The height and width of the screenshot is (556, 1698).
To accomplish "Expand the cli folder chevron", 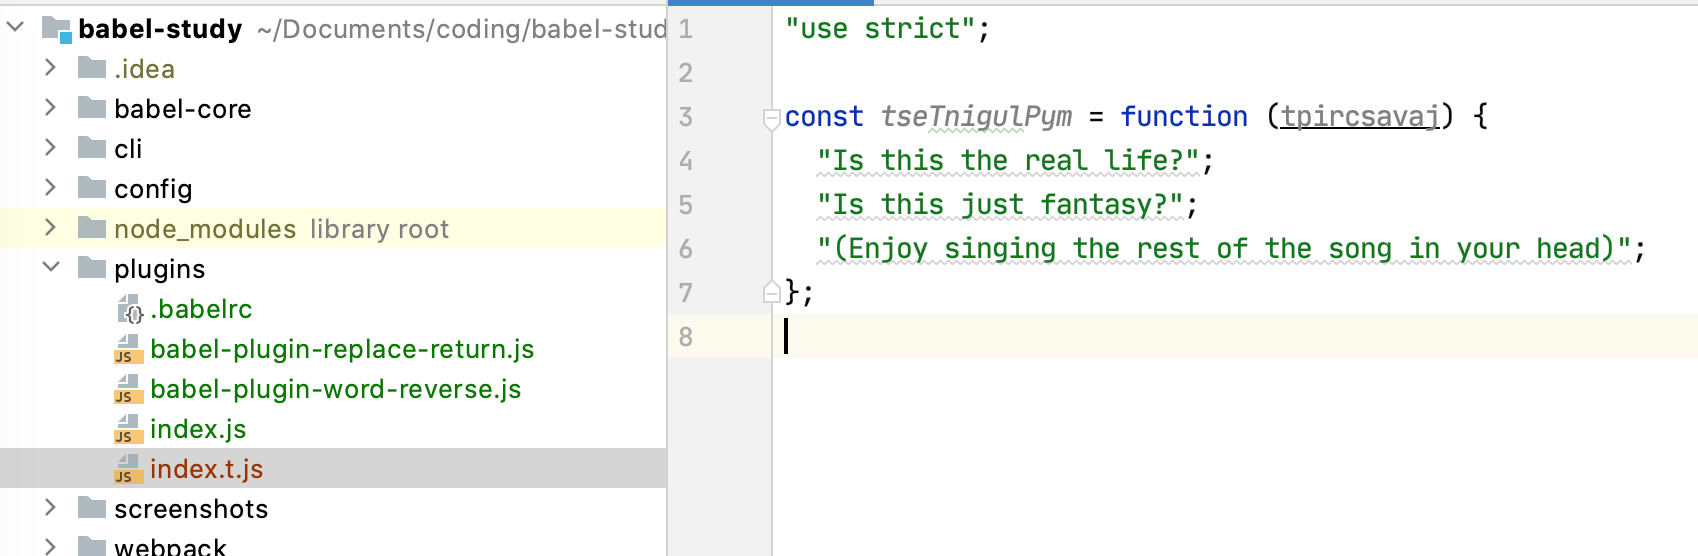I will [x=50, y=147].
